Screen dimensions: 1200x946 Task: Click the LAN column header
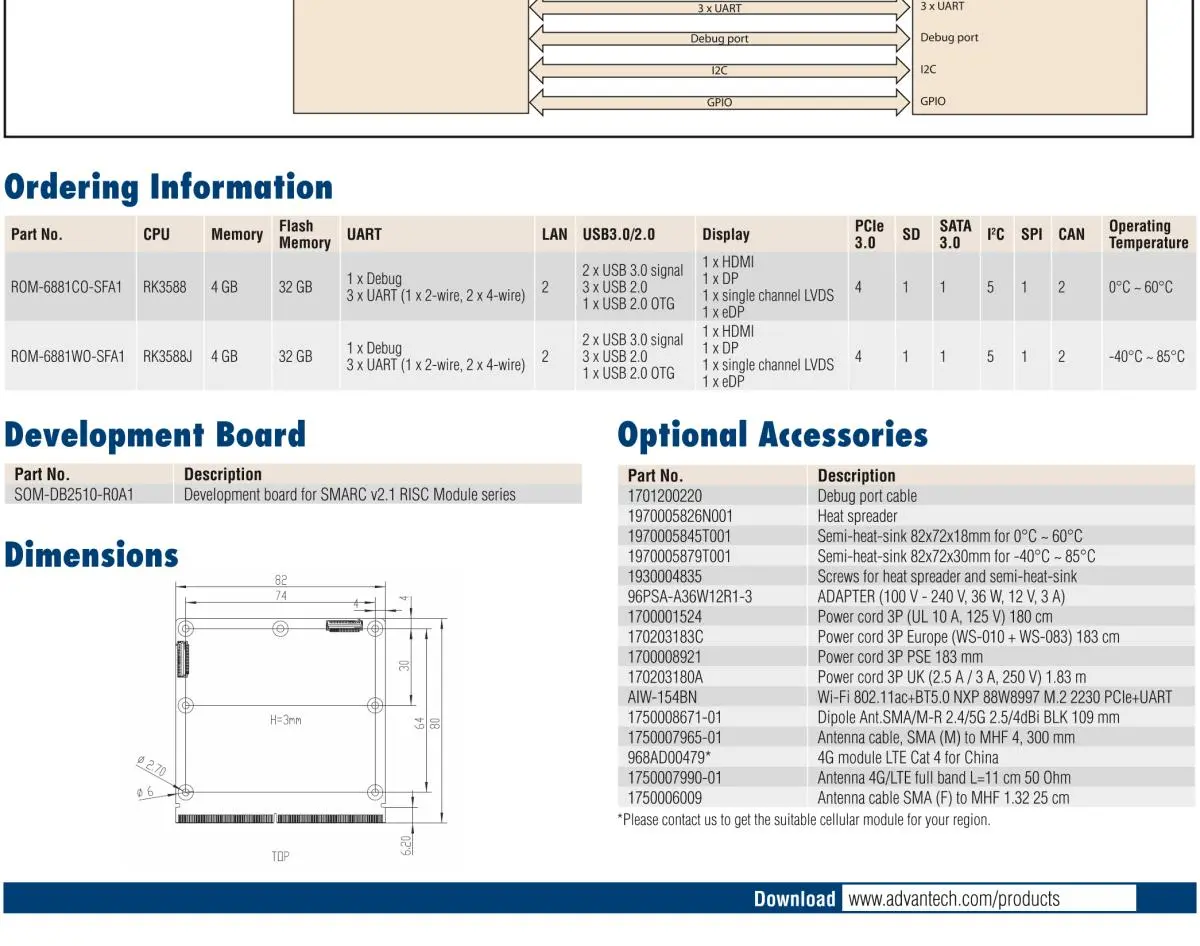[554, 234]
